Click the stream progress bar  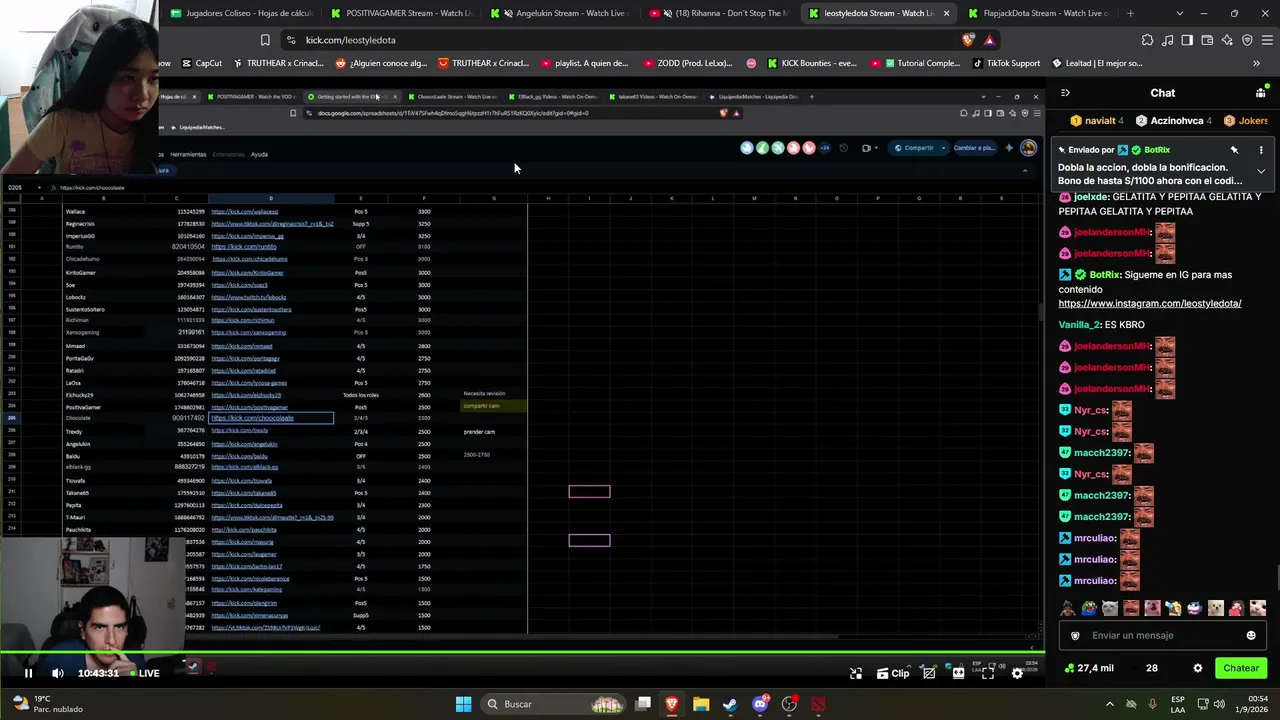pos(522,654)
